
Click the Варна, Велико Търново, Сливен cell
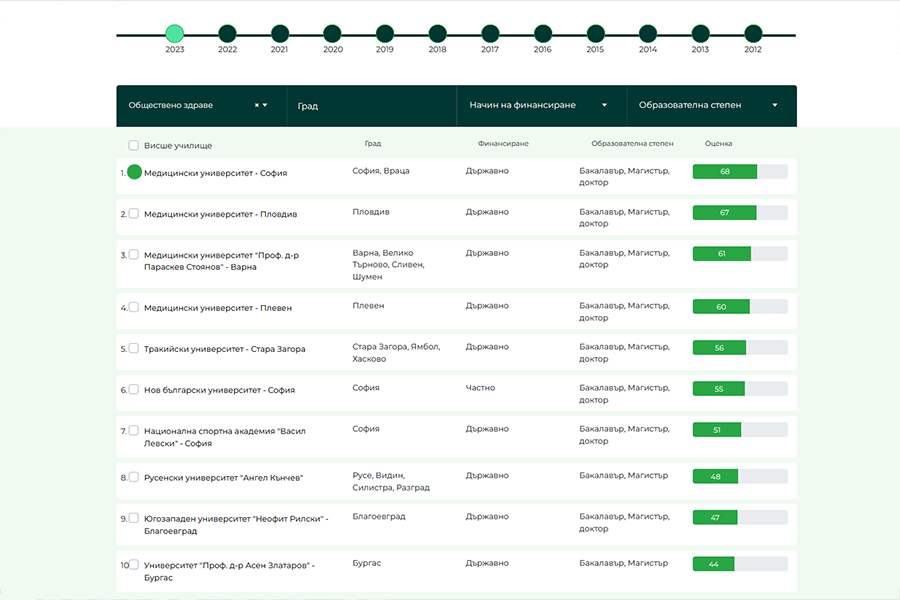click(x=389, y=265)
